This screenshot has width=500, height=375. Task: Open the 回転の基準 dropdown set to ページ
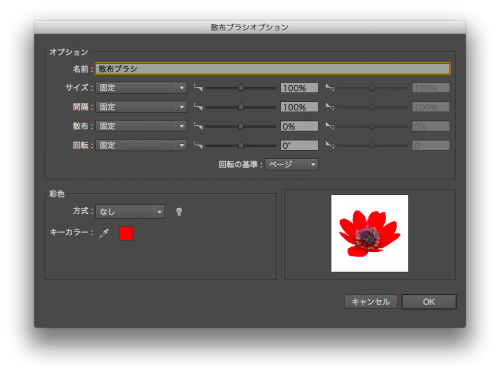click(292, 164)
